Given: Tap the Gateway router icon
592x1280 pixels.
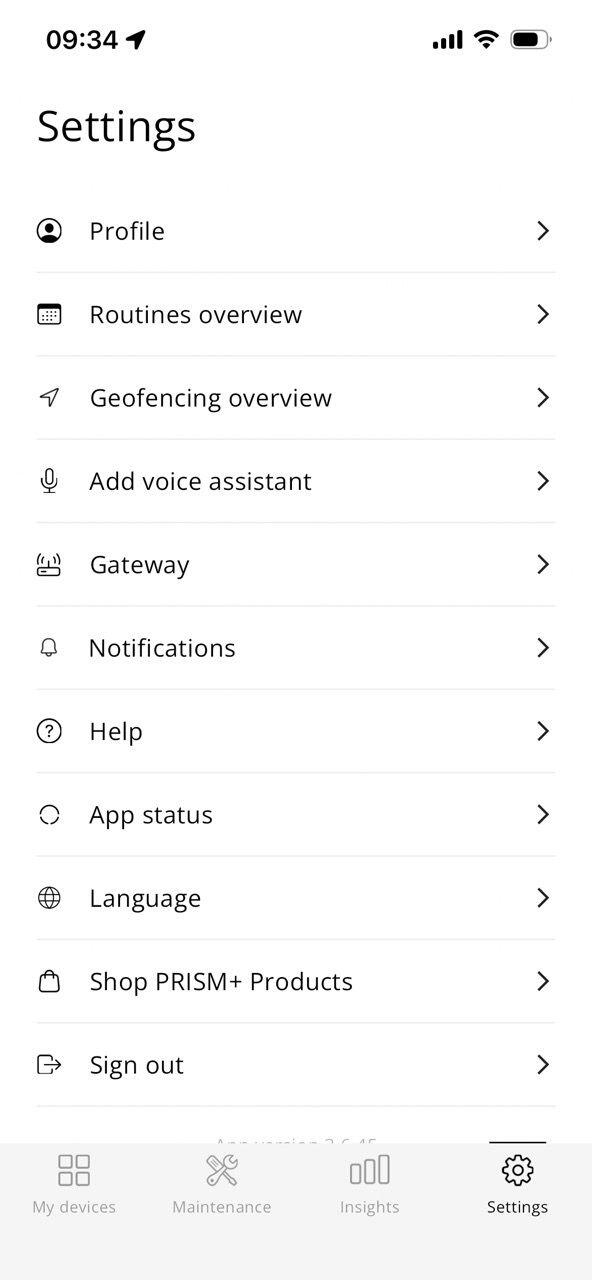Looking at the screenshot, I should 49,565.
